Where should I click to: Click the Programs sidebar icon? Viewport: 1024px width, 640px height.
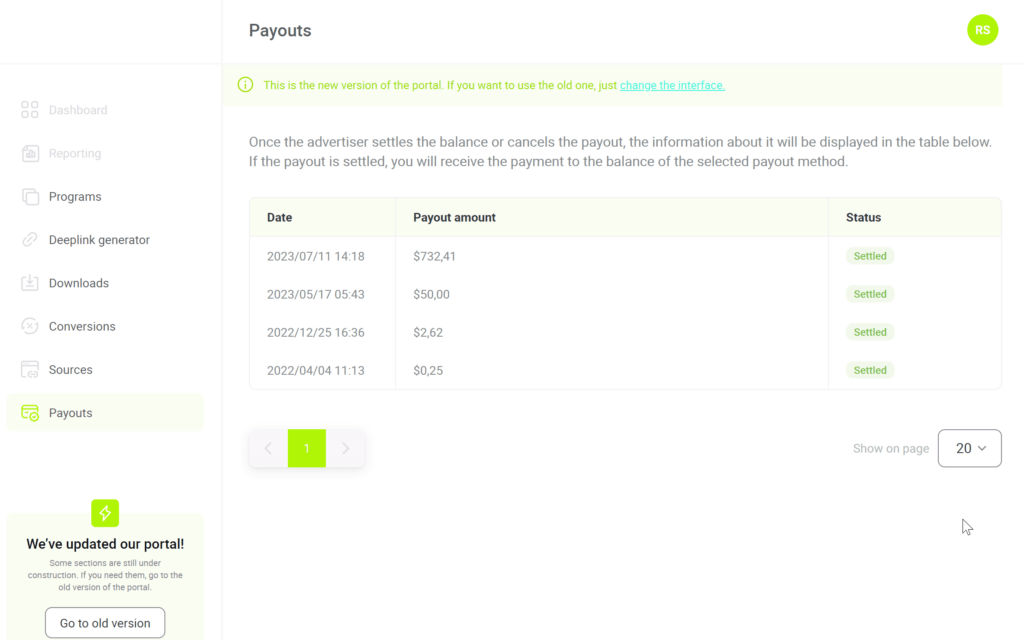pyautogui.click(x=30, y=196)
